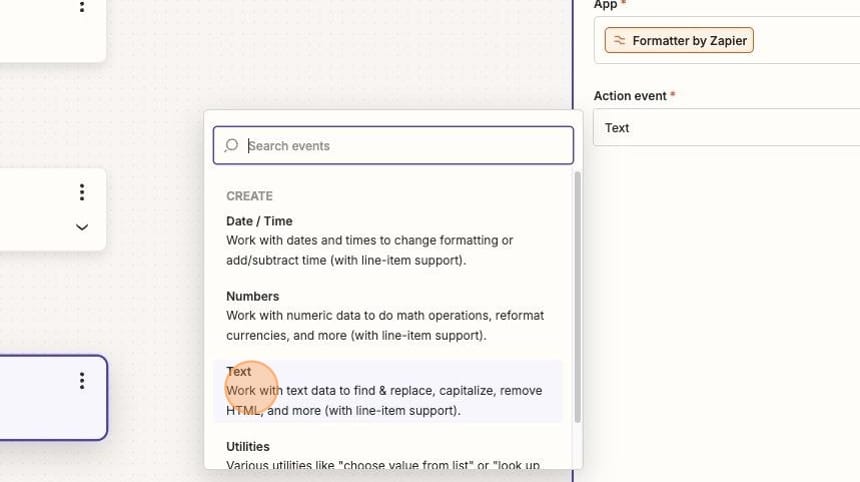
Task: Click the Action event field label
Action: [630, 96]
